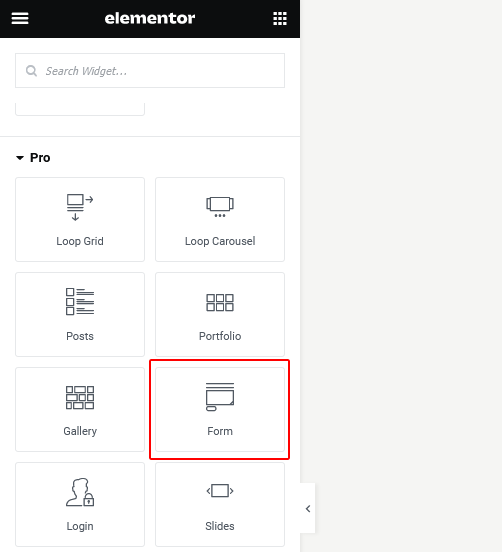Select the Login widget icon
The width and height of the screenshot is (502, 552).
80,492
